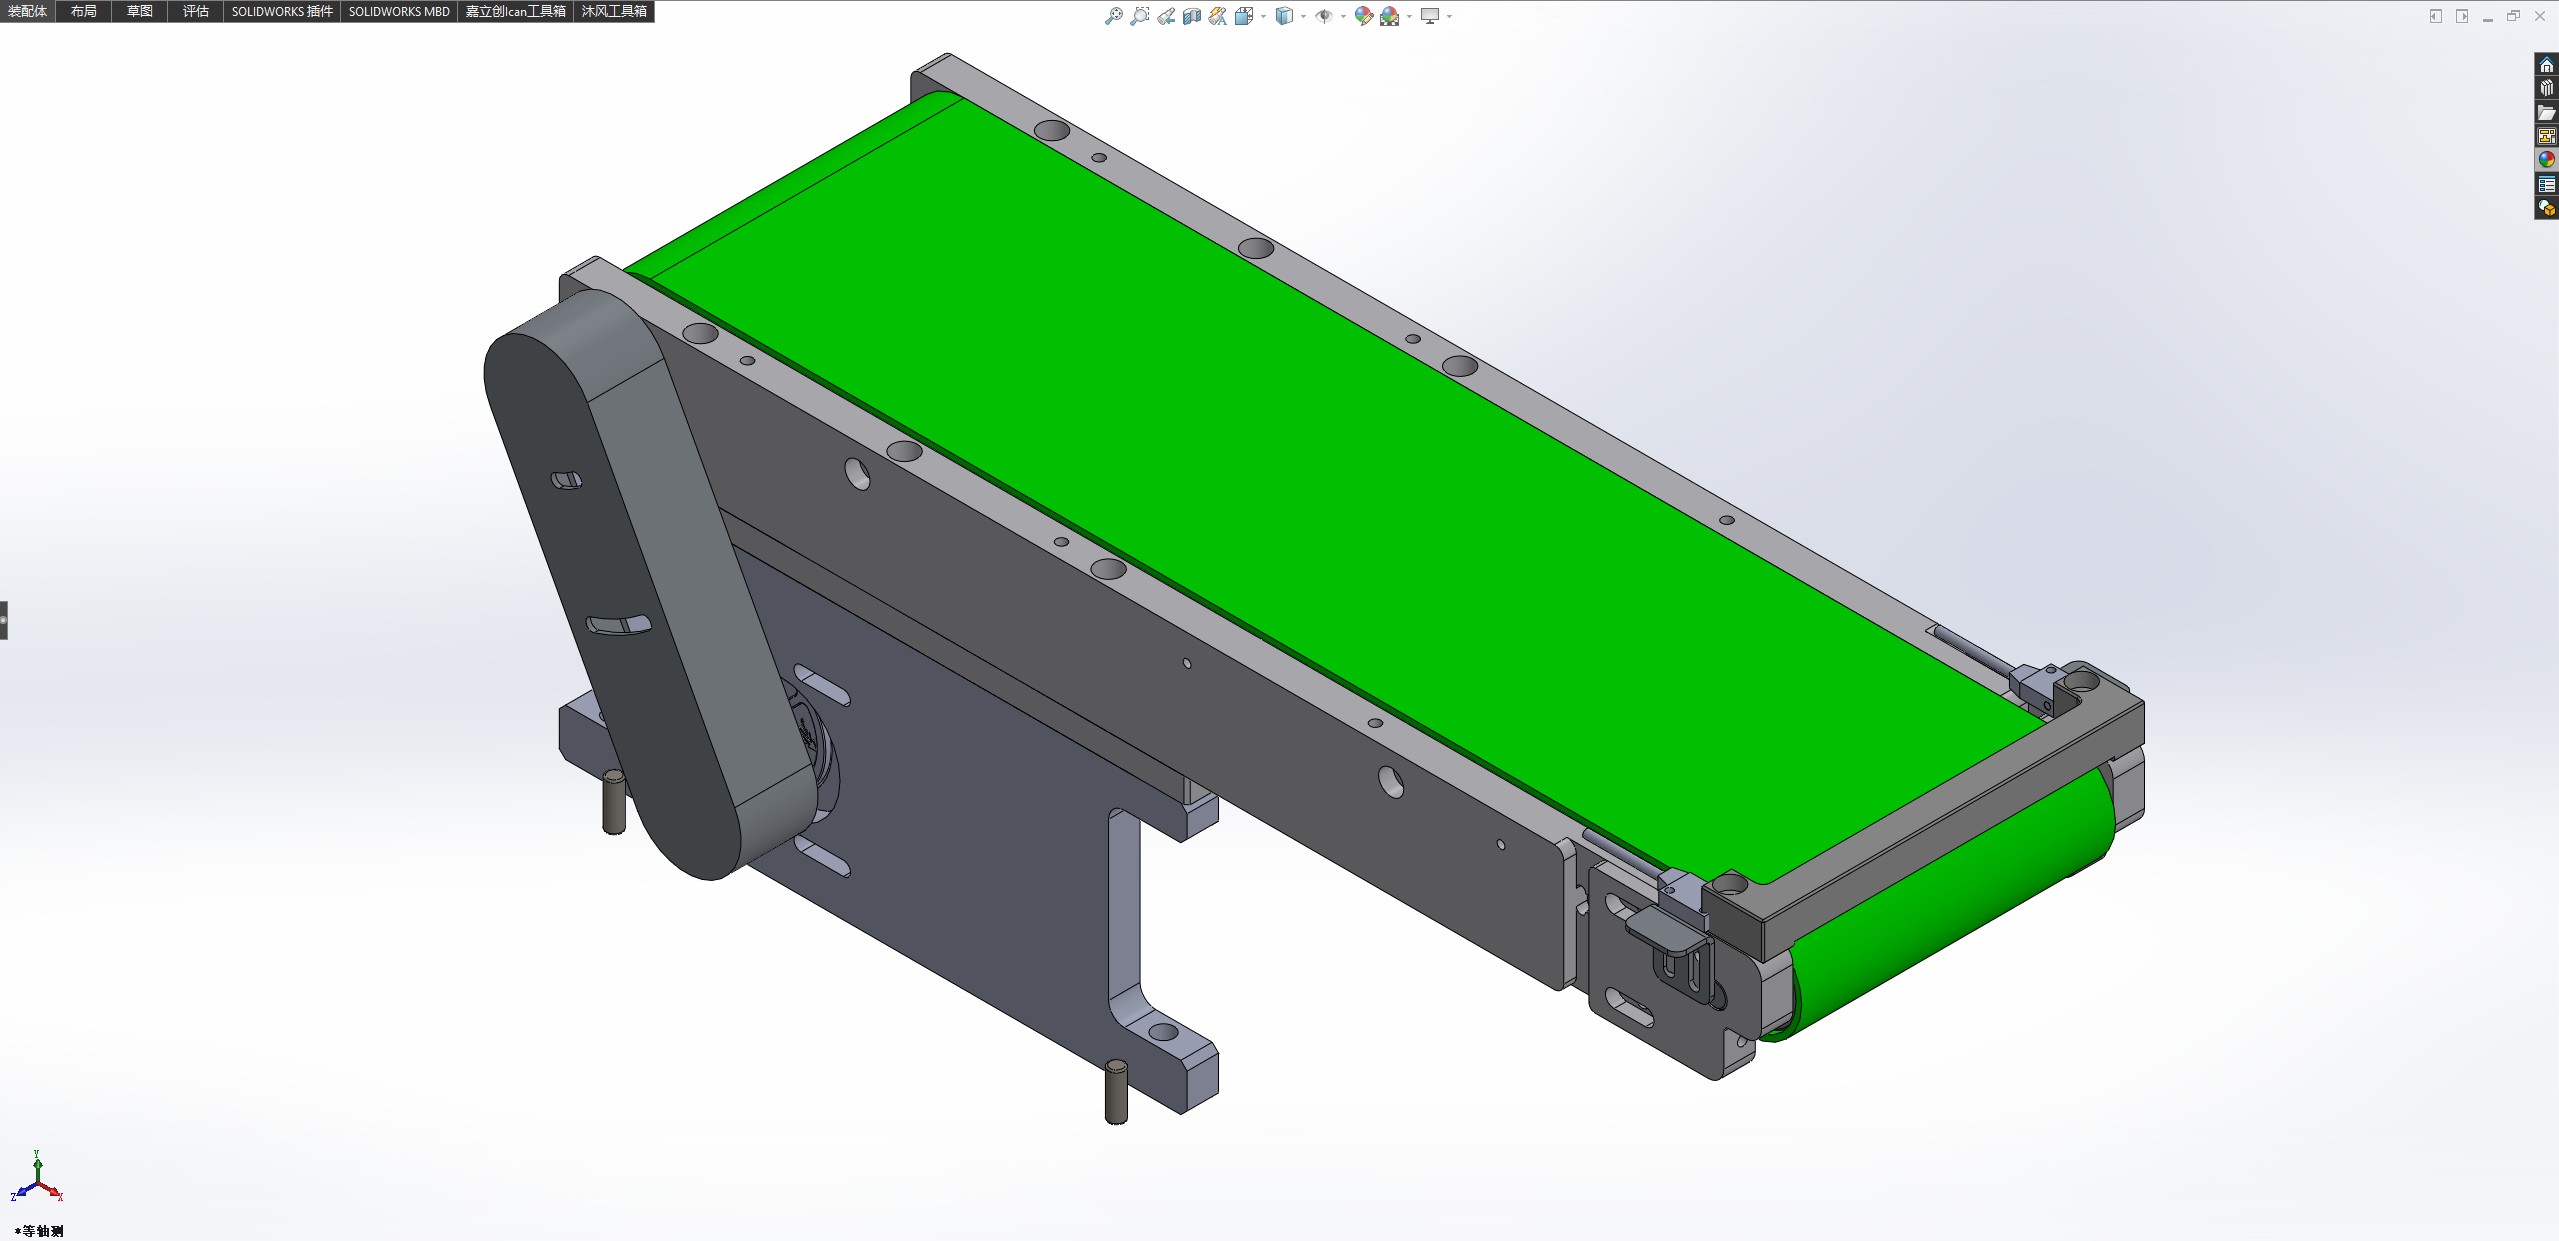Image resolution: width=2559 pixels, height=1241 pixels.
Task: Expand the View Orientation dropdown arrow
Action: 1264,17
